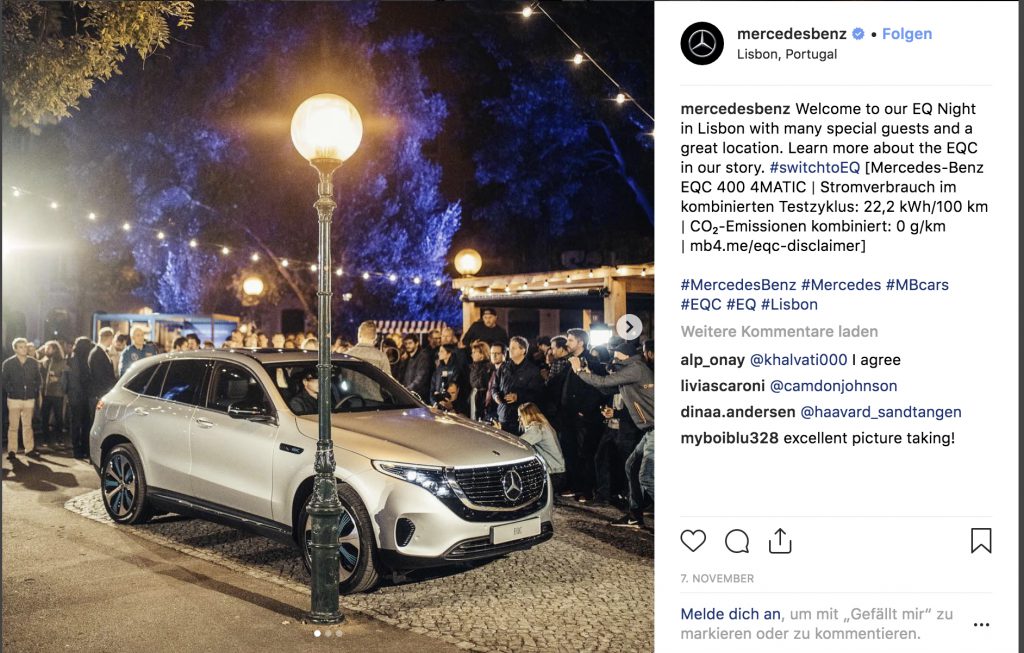The width and height of the screenshot is (1024, 653).
Task: Open the #Lisbon hashtag
Action: point(789,304)
